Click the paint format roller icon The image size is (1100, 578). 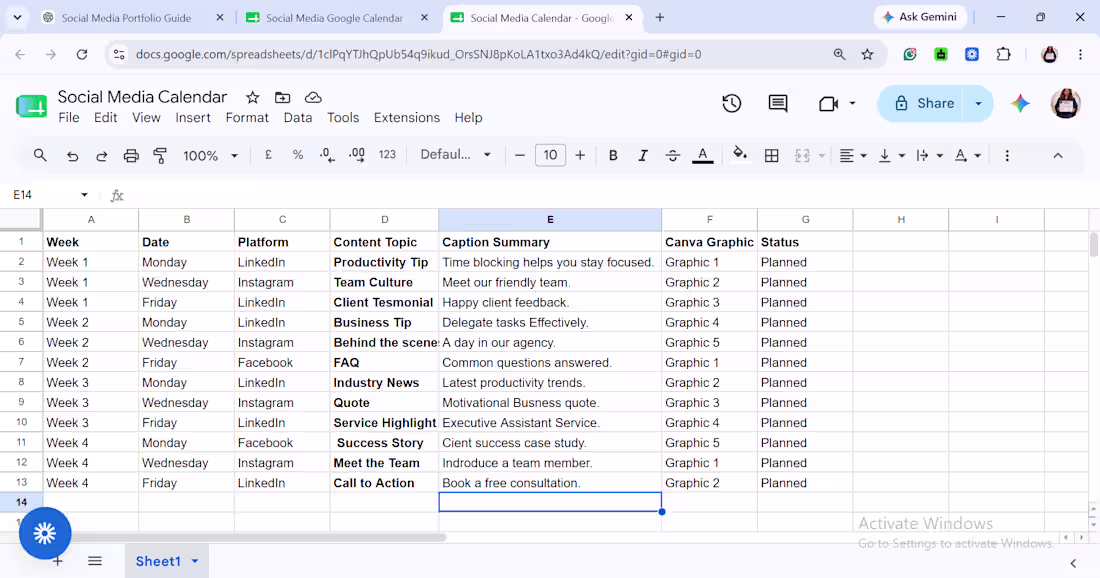tap(160, 156)
